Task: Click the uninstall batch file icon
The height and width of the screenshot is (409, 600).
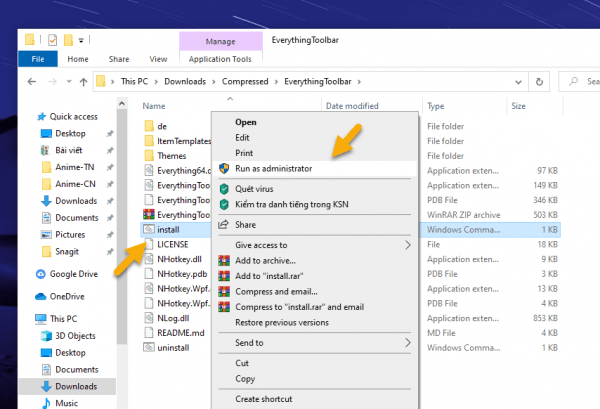Action: [x=149, y=347]
